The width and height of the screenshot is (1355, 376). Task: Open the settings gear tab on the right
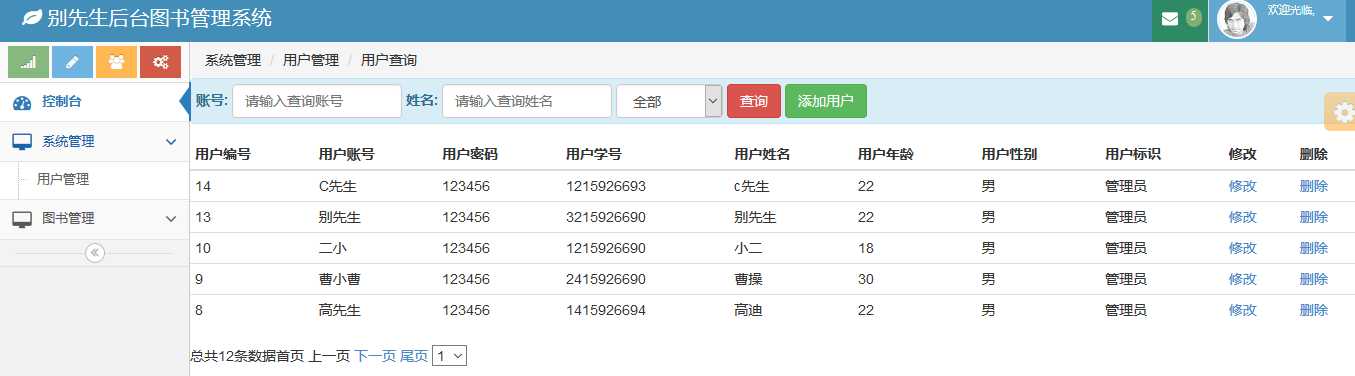click(x=1341, y=111)
